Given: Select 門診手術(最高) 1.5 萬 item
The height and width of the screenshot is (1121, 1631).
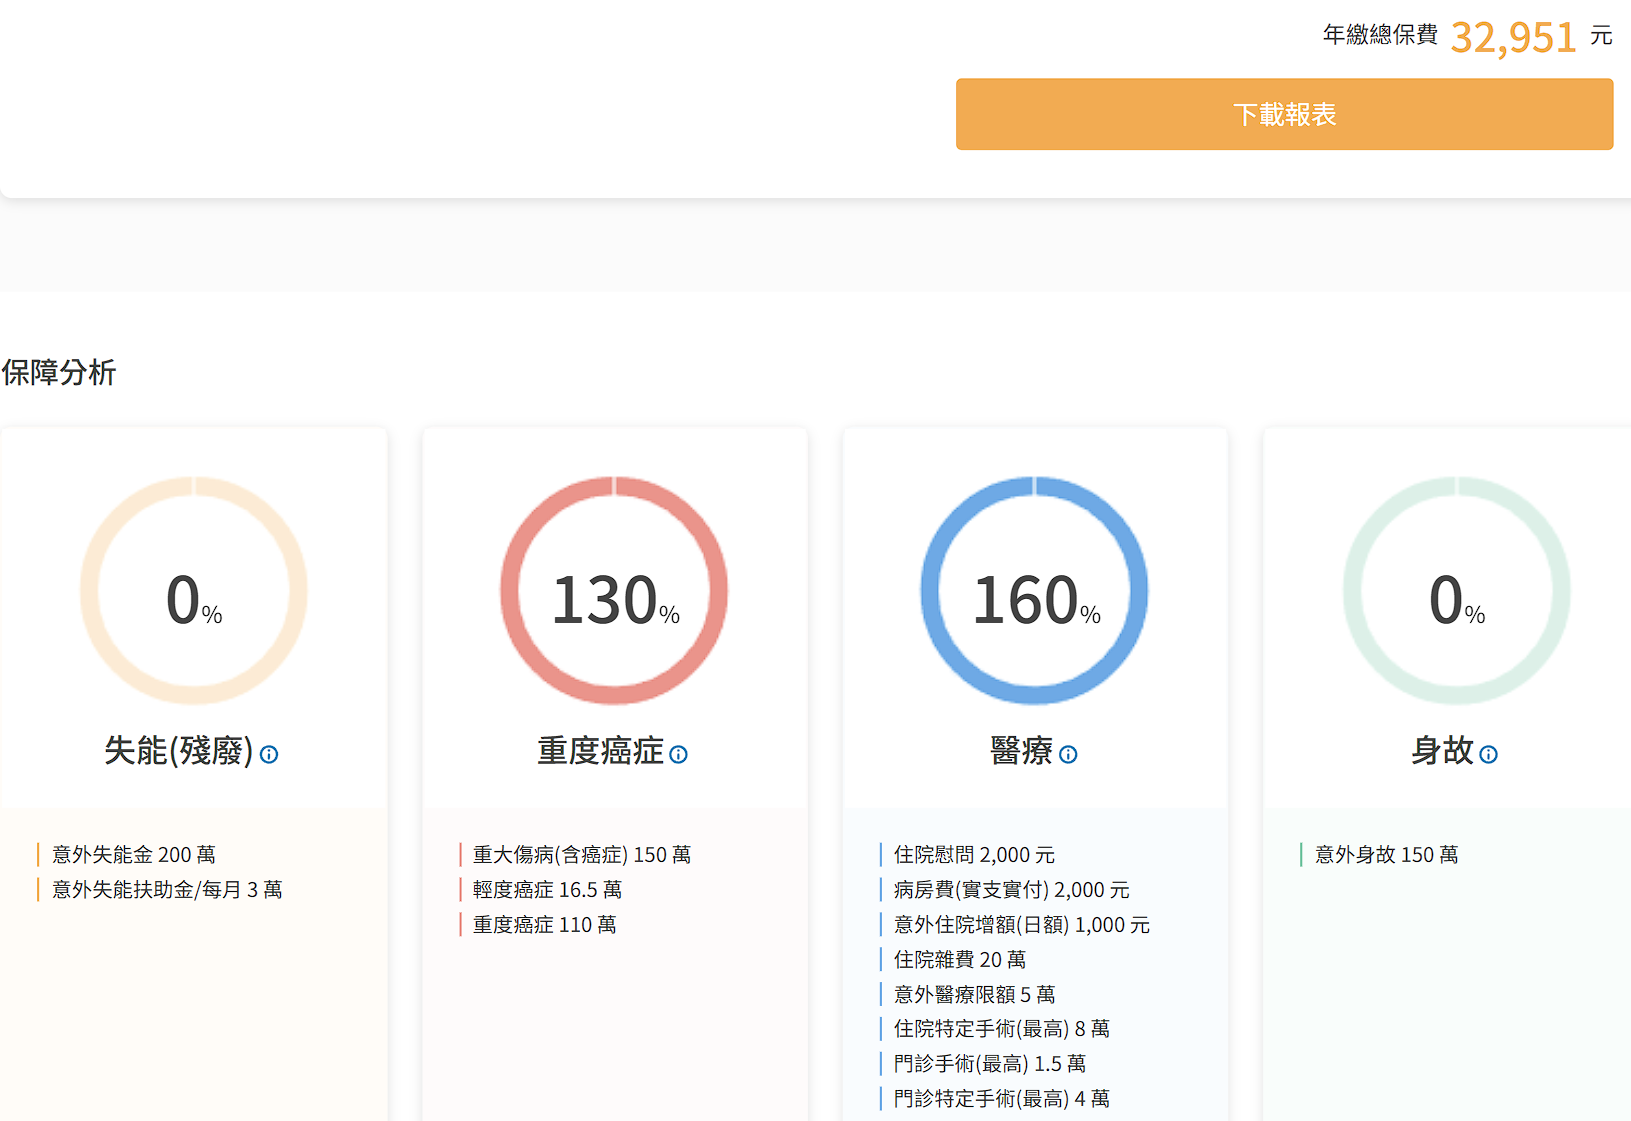Looking at the screenshot, I should pos(990,1064).
